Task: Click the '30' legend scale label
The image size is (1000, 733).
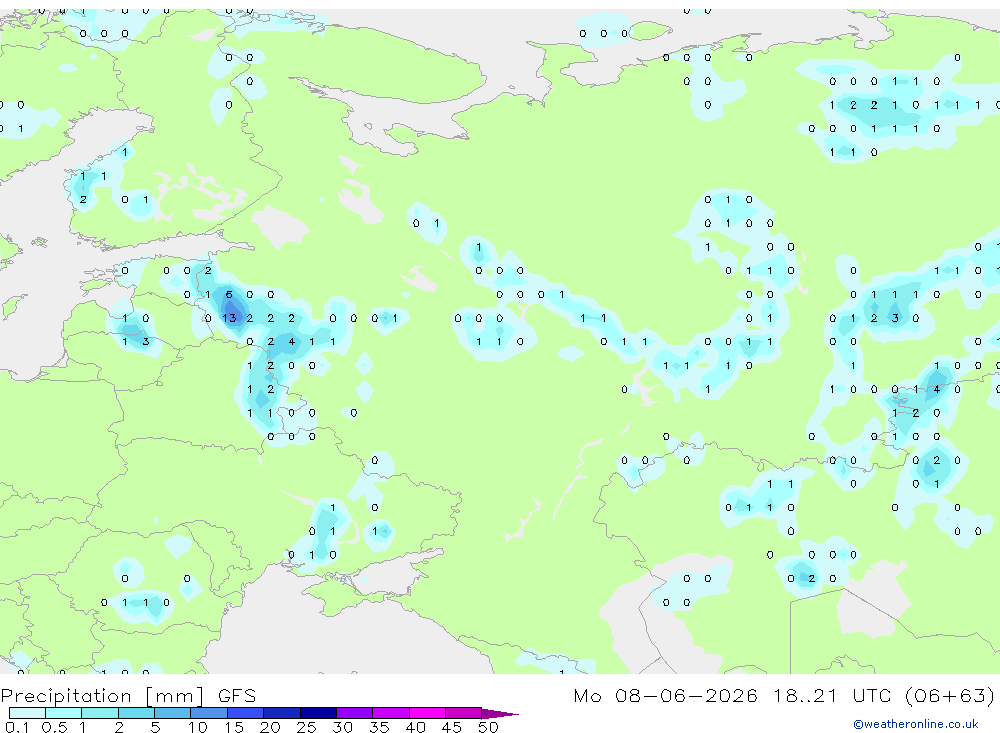Action: [342, 727]
